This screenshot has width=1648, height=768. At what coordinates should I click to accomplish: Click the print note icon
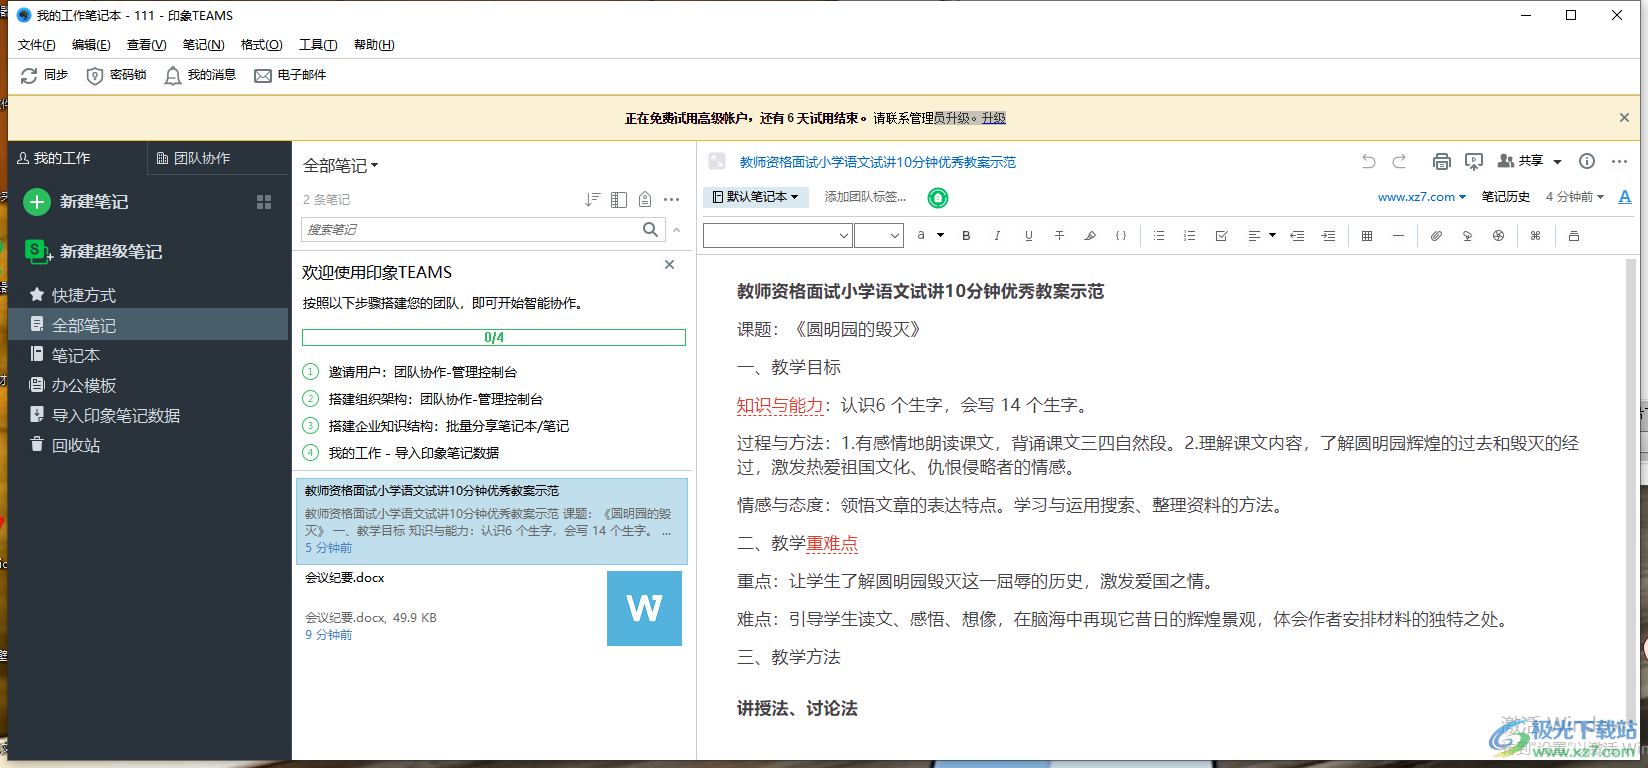pos(1441,161)
